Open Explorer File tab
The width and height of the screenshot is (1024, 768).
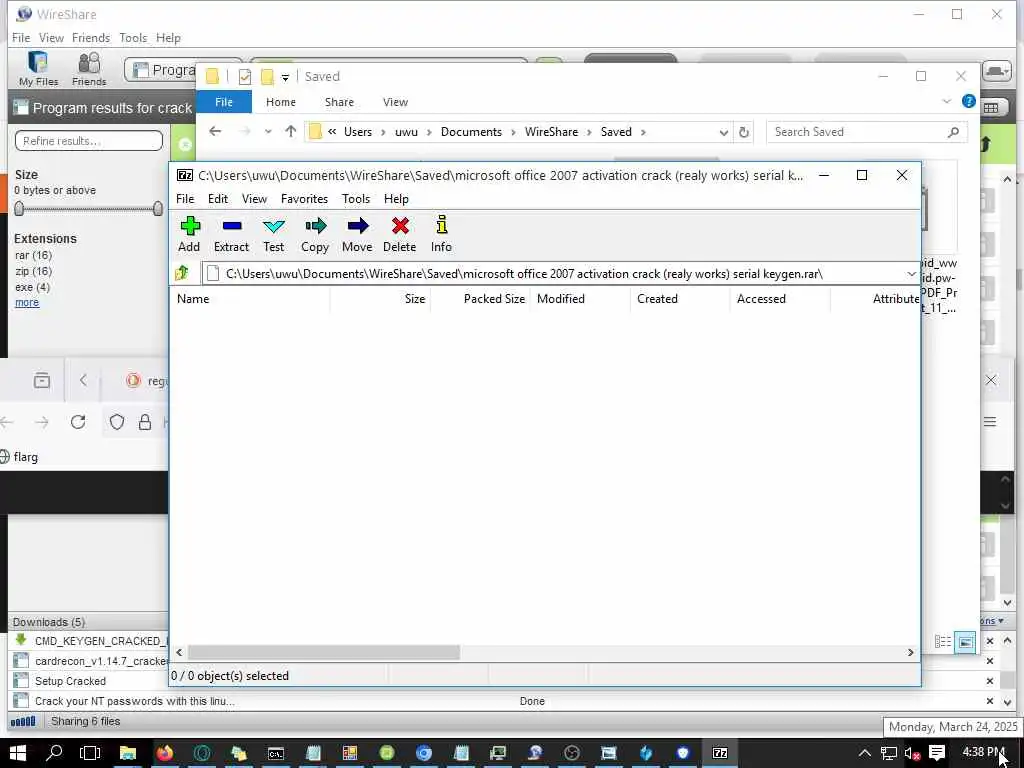(x=223, y=102)
